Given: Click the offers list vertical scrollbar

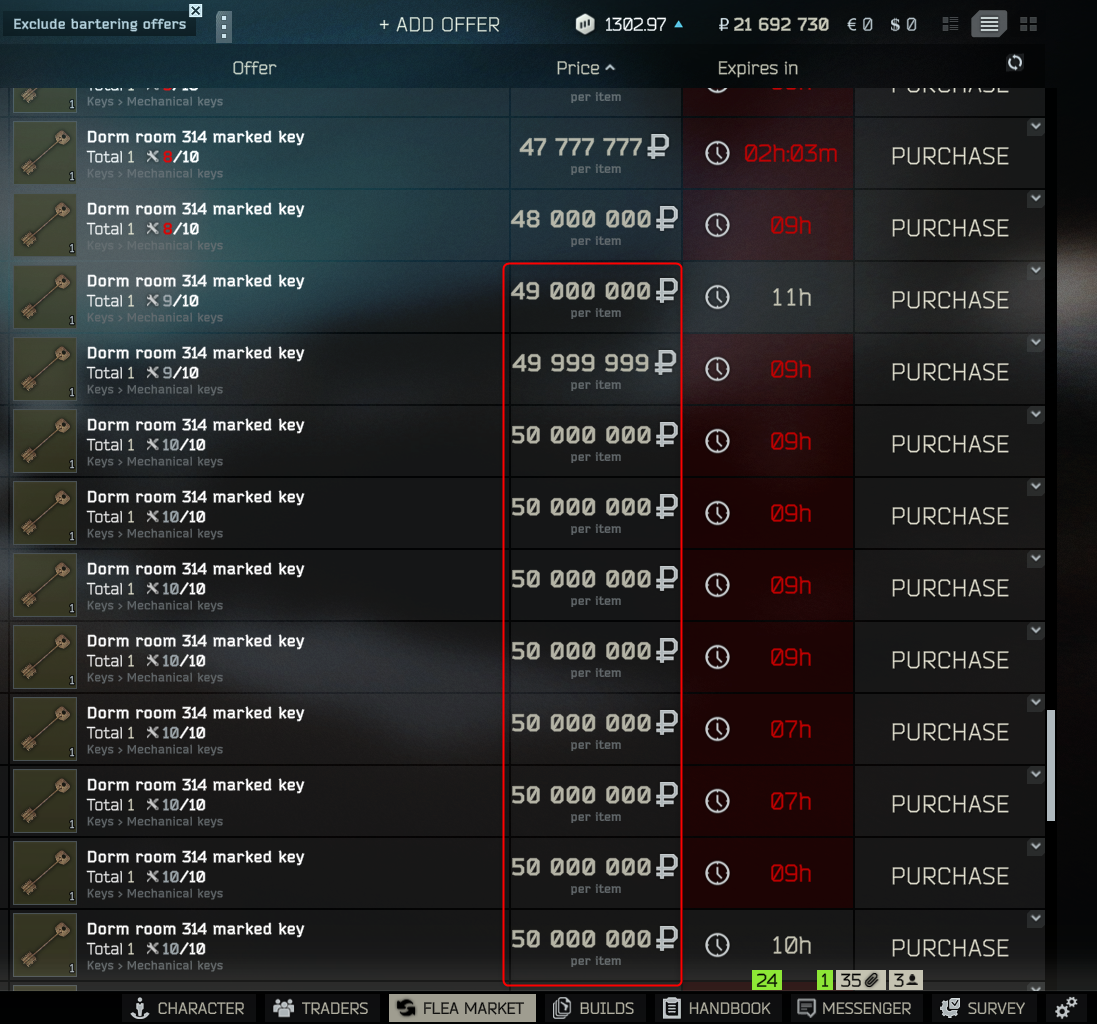Looking at the screenshot, I should pos(1051,765).
